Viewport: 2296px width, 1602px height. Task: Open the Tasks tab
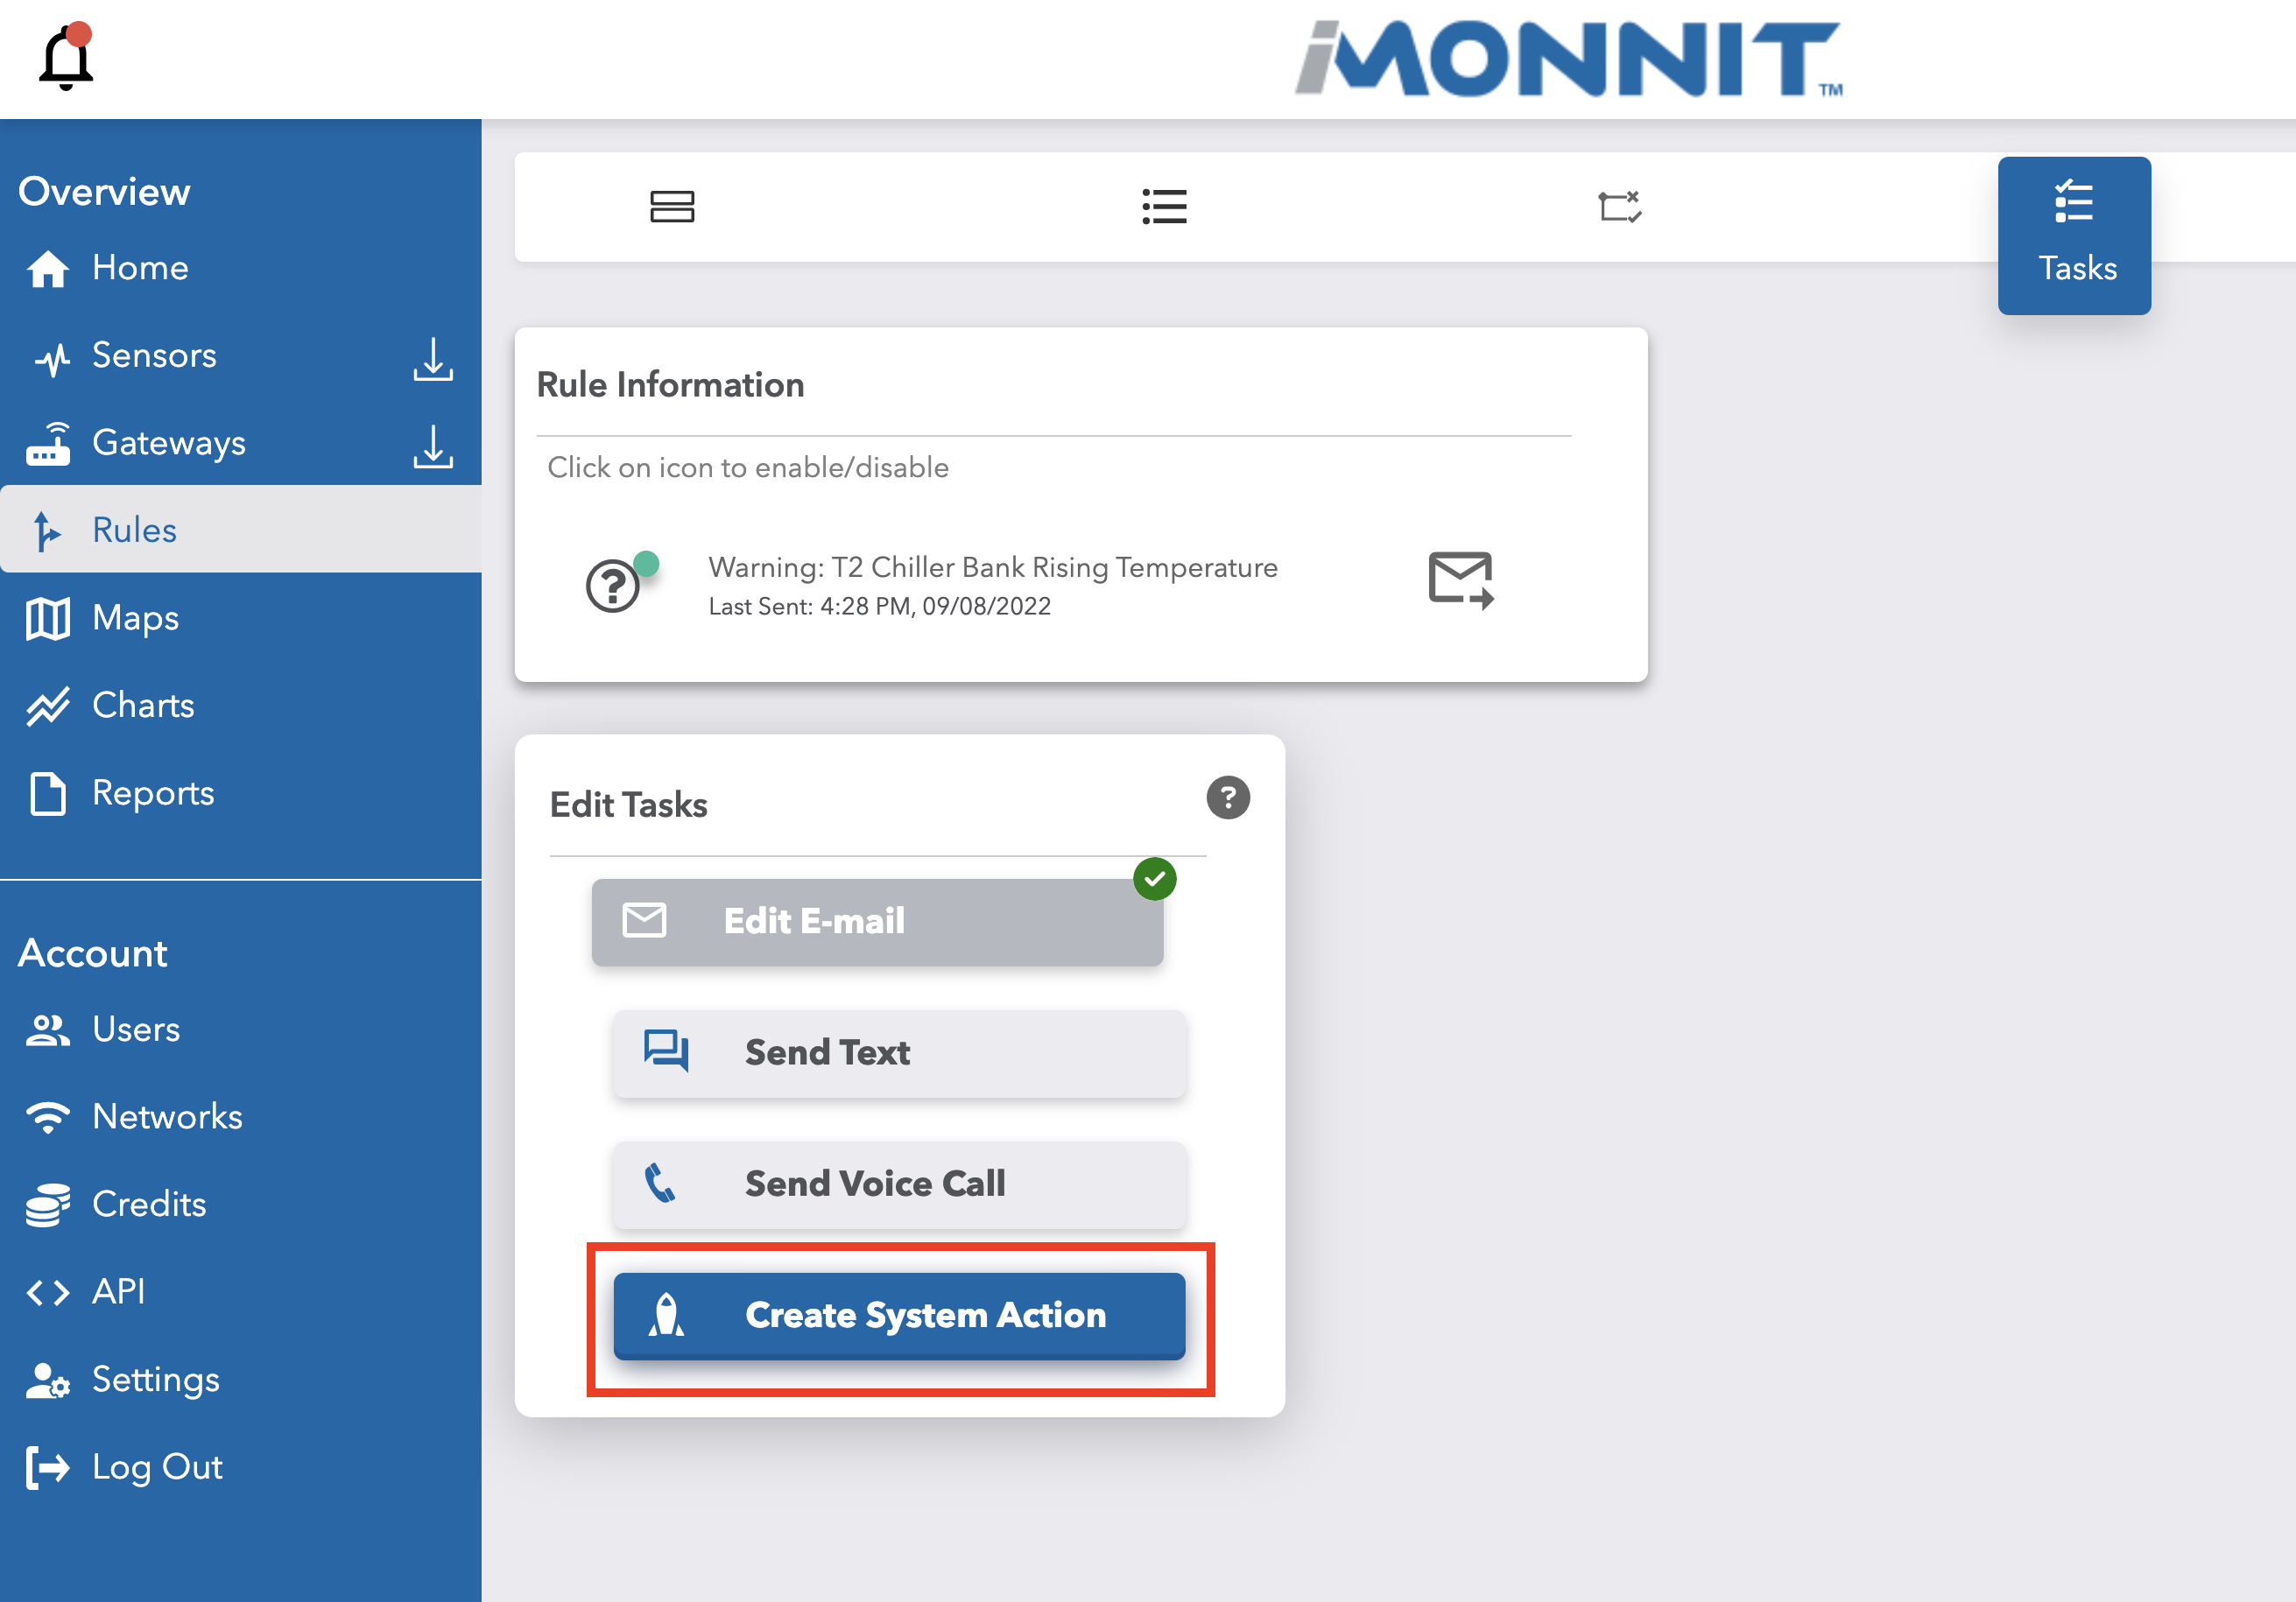tap(2074, 236)
